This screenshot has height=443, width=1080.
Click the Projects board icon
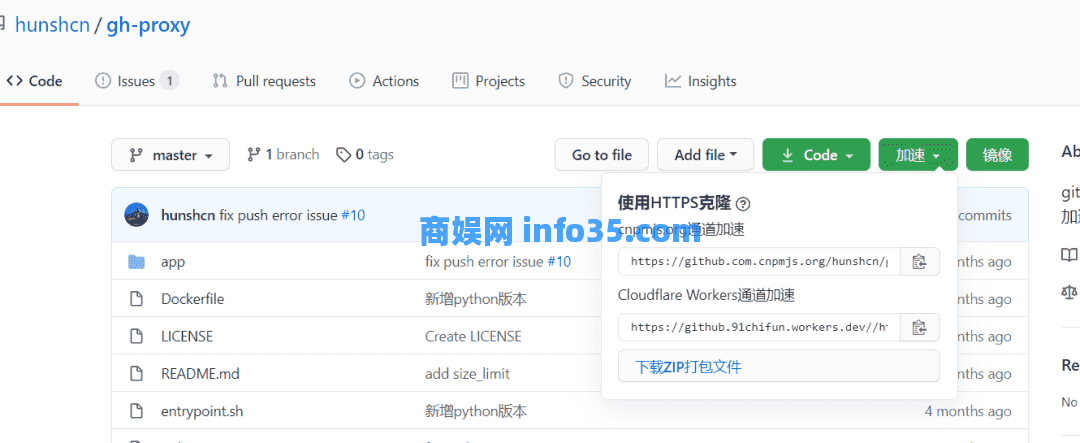(460, 81)
